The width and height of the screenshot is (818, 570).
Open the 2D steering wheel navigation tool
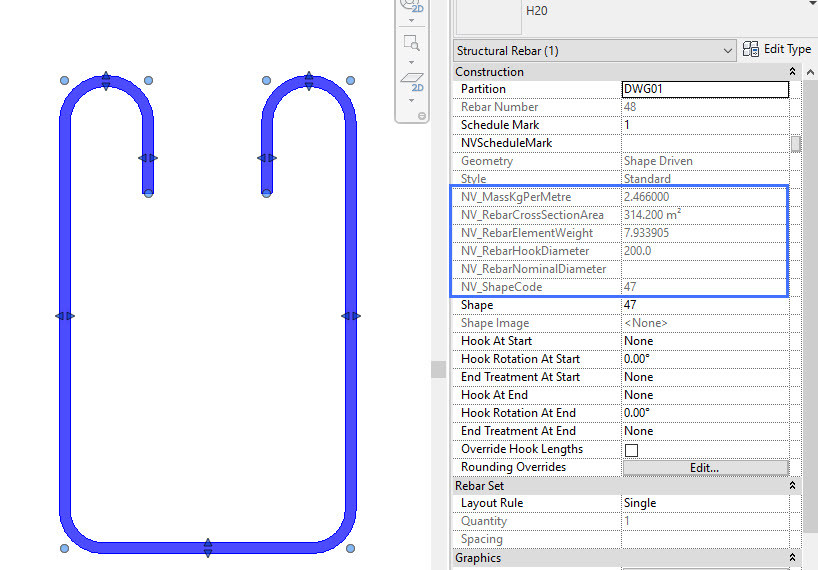tap(412, 5)
